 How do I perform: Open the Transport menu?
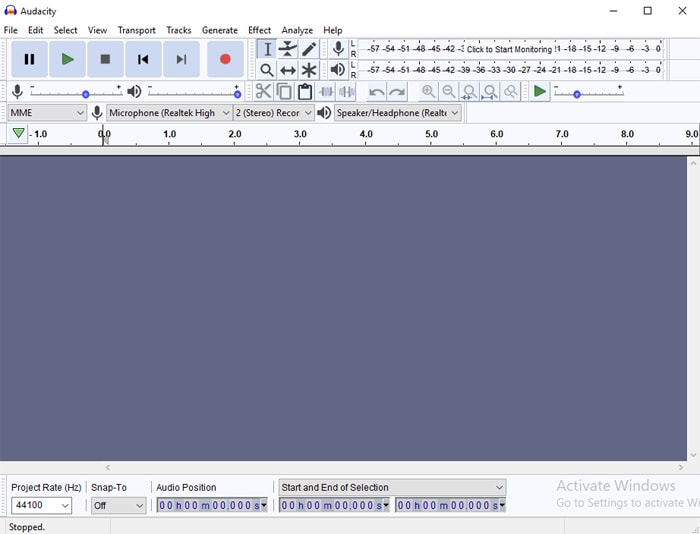(x=137, y=30)
